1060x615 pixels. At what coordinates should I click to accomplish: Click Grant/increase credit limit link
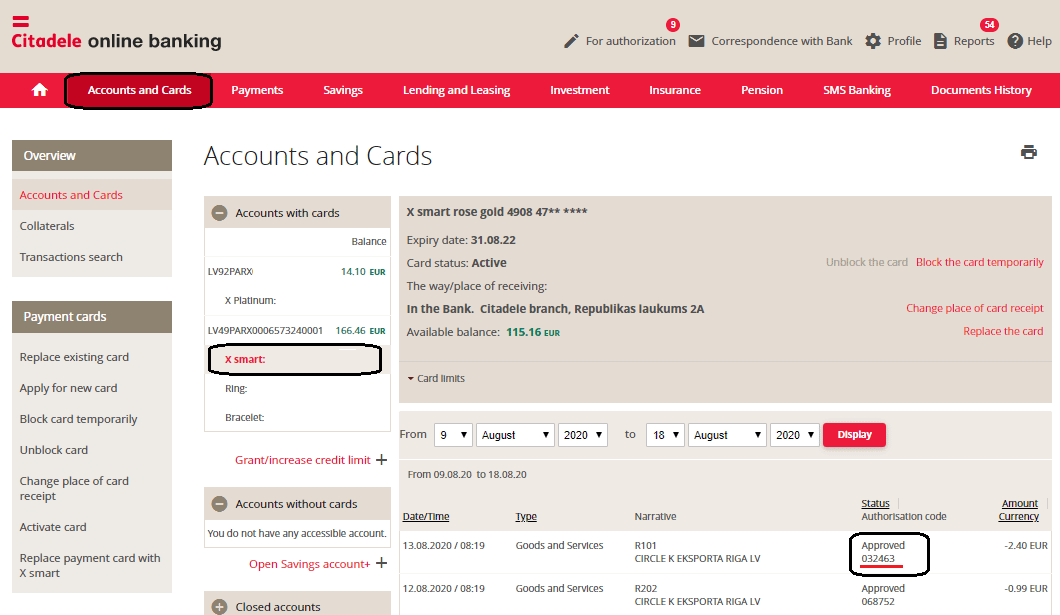point(302,460)
